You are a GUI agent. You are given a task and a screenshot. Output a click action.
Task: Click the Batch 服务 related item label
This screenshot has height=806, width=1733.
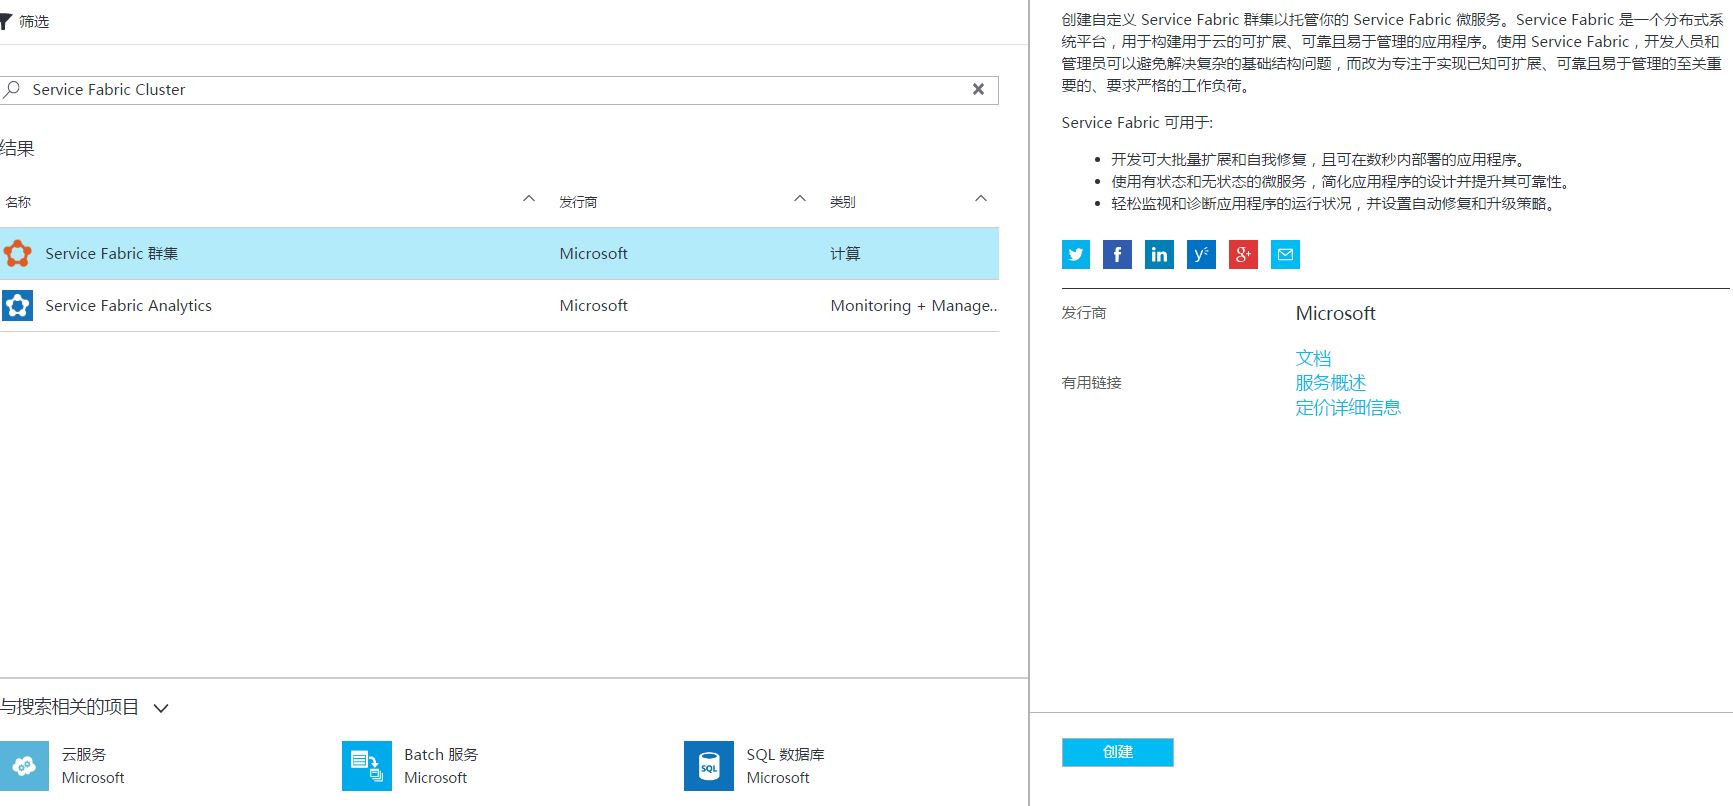tap(441, 755)
